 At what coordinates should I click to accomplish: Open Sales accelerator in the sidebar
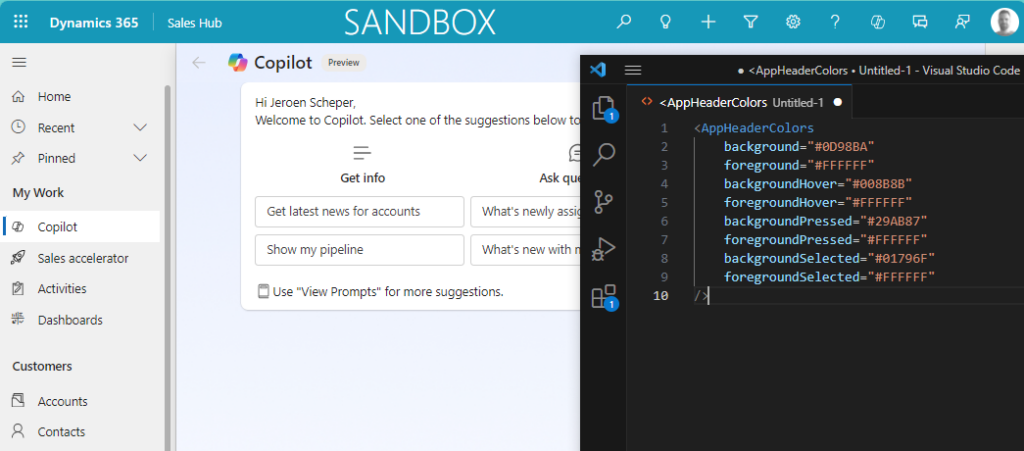[81, 258]
